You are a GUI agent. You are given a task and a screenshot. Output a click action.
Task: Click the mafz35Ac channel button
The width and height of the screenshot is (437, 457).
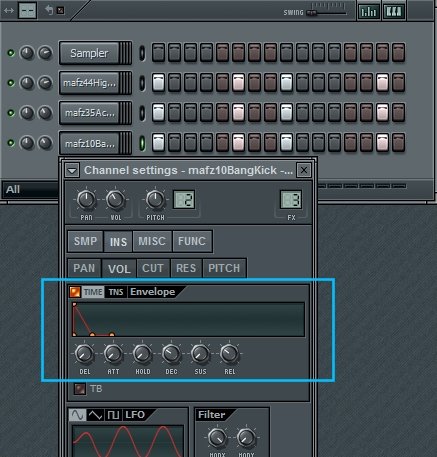(89, 113)
